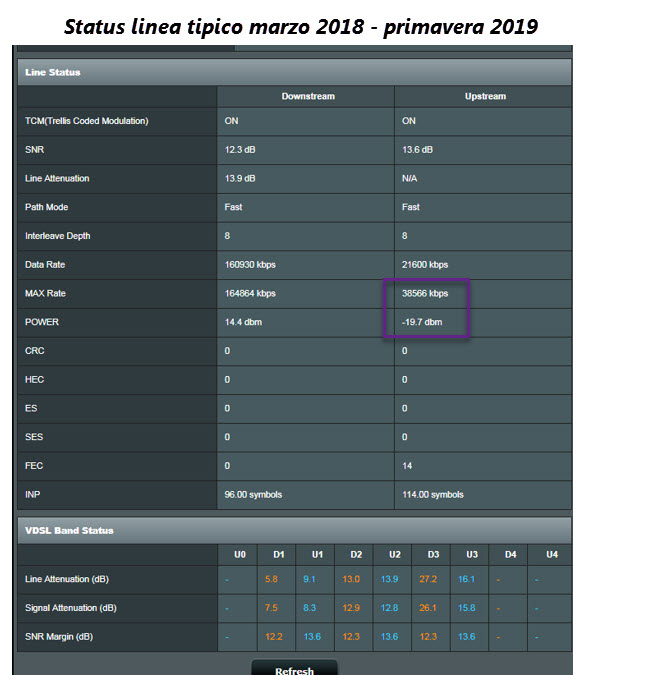Select Downstream Data Rate 160930 kbps
The width and height of the screenshot is (649, 675).
[250, 265]
